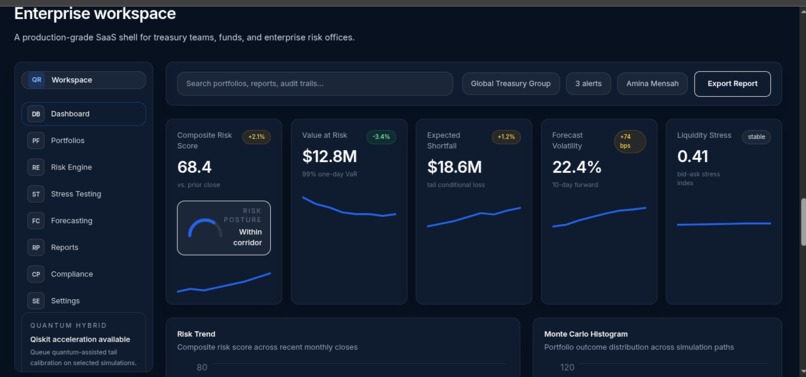Click the Monte Carlo Histogram panel title
This screenshot has height=377, width=806.
pyautogui.click(x=586, y=334)
